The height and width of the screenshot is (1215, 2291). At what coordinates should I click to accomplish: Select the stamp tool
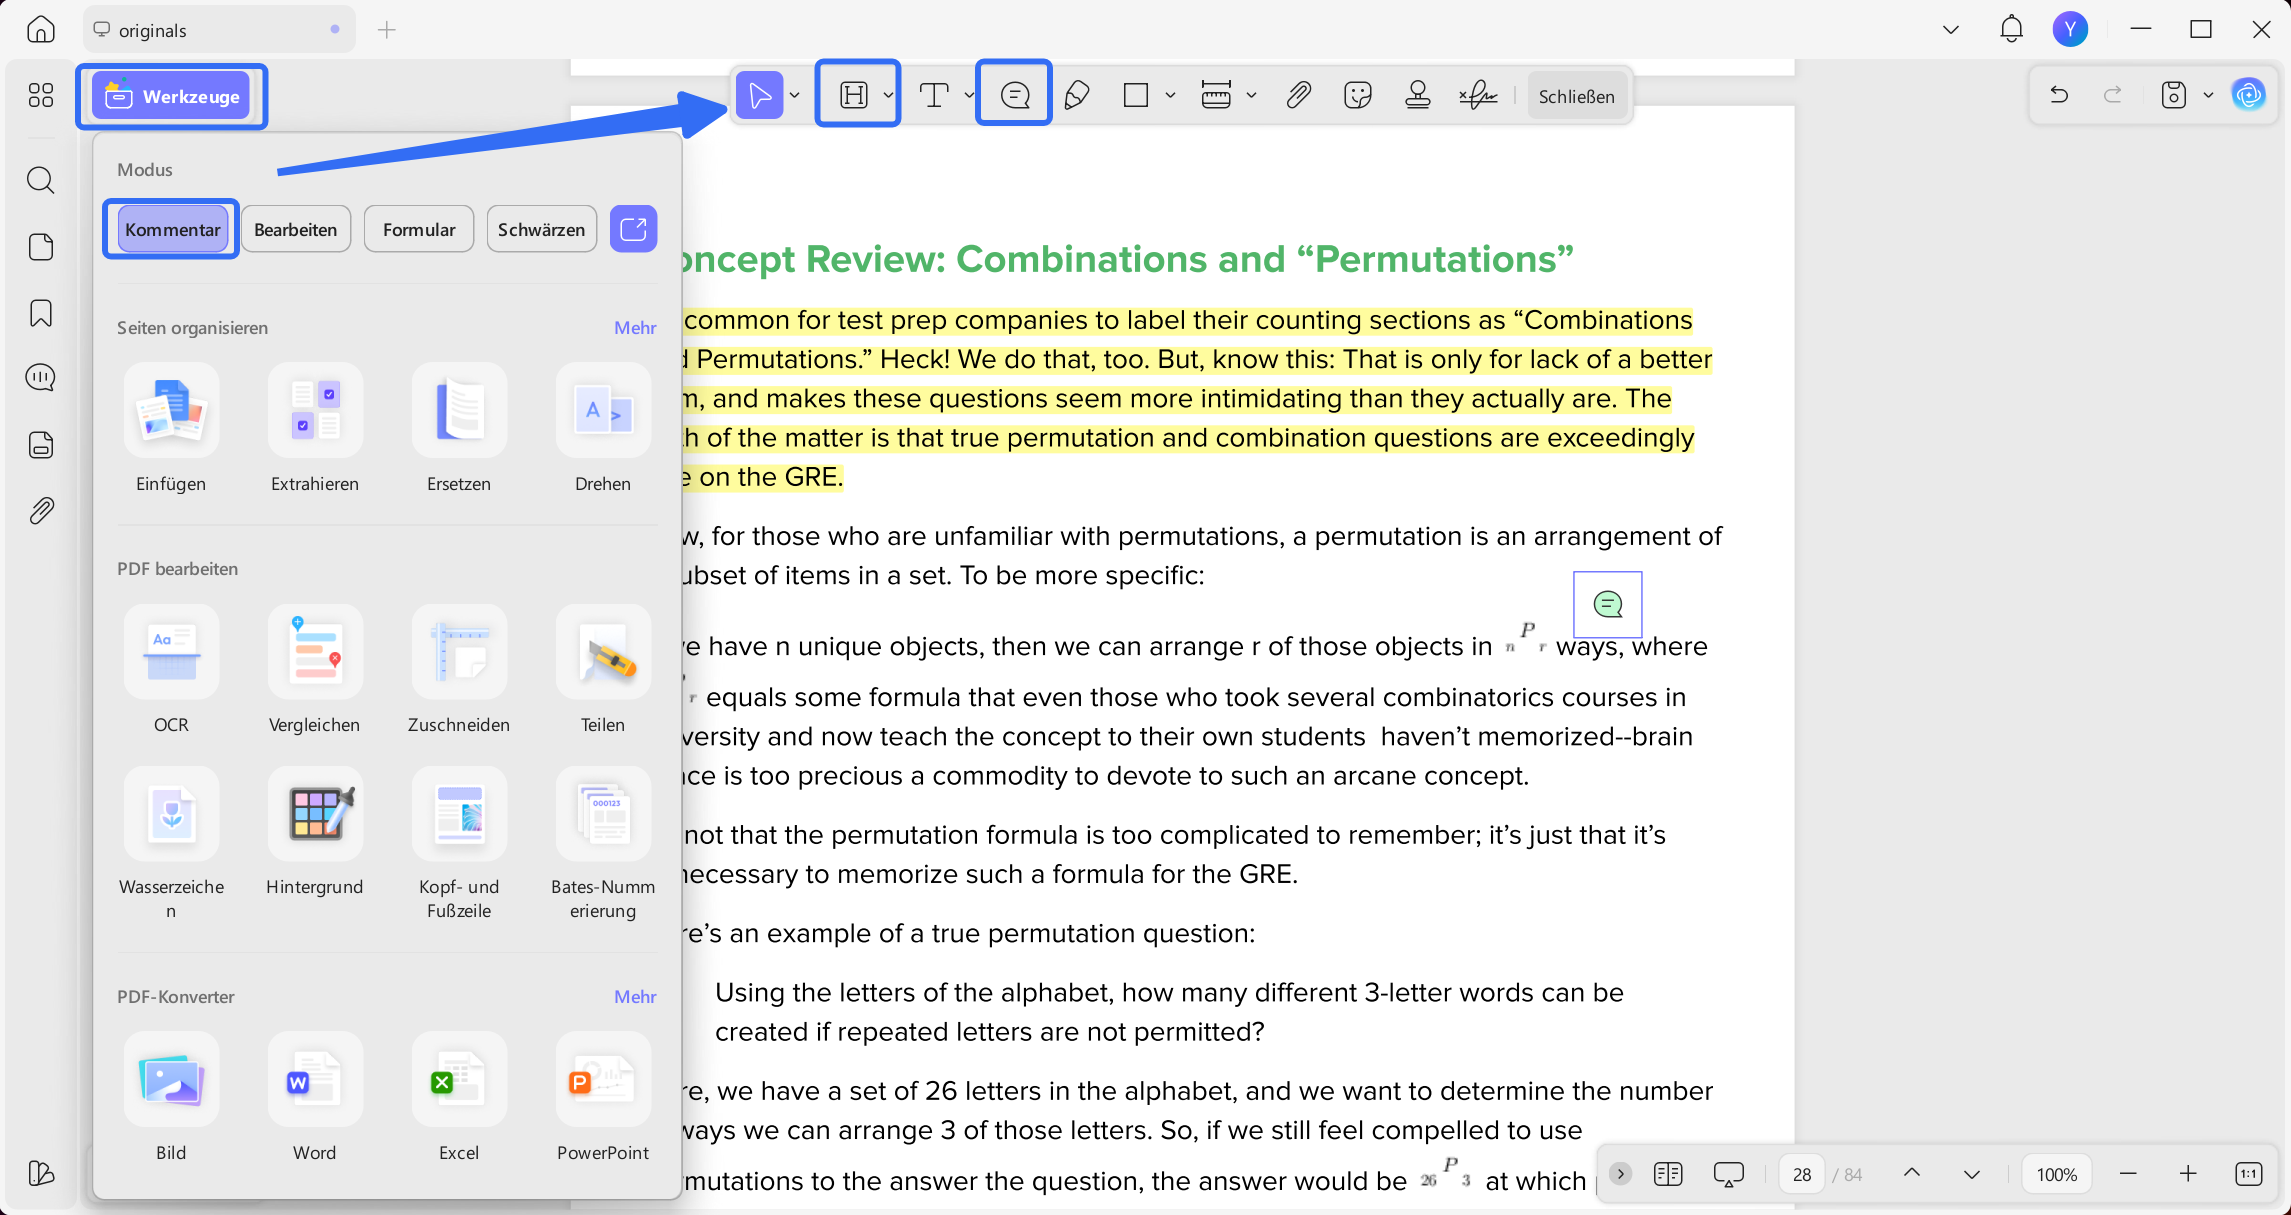click(1418, 95)
